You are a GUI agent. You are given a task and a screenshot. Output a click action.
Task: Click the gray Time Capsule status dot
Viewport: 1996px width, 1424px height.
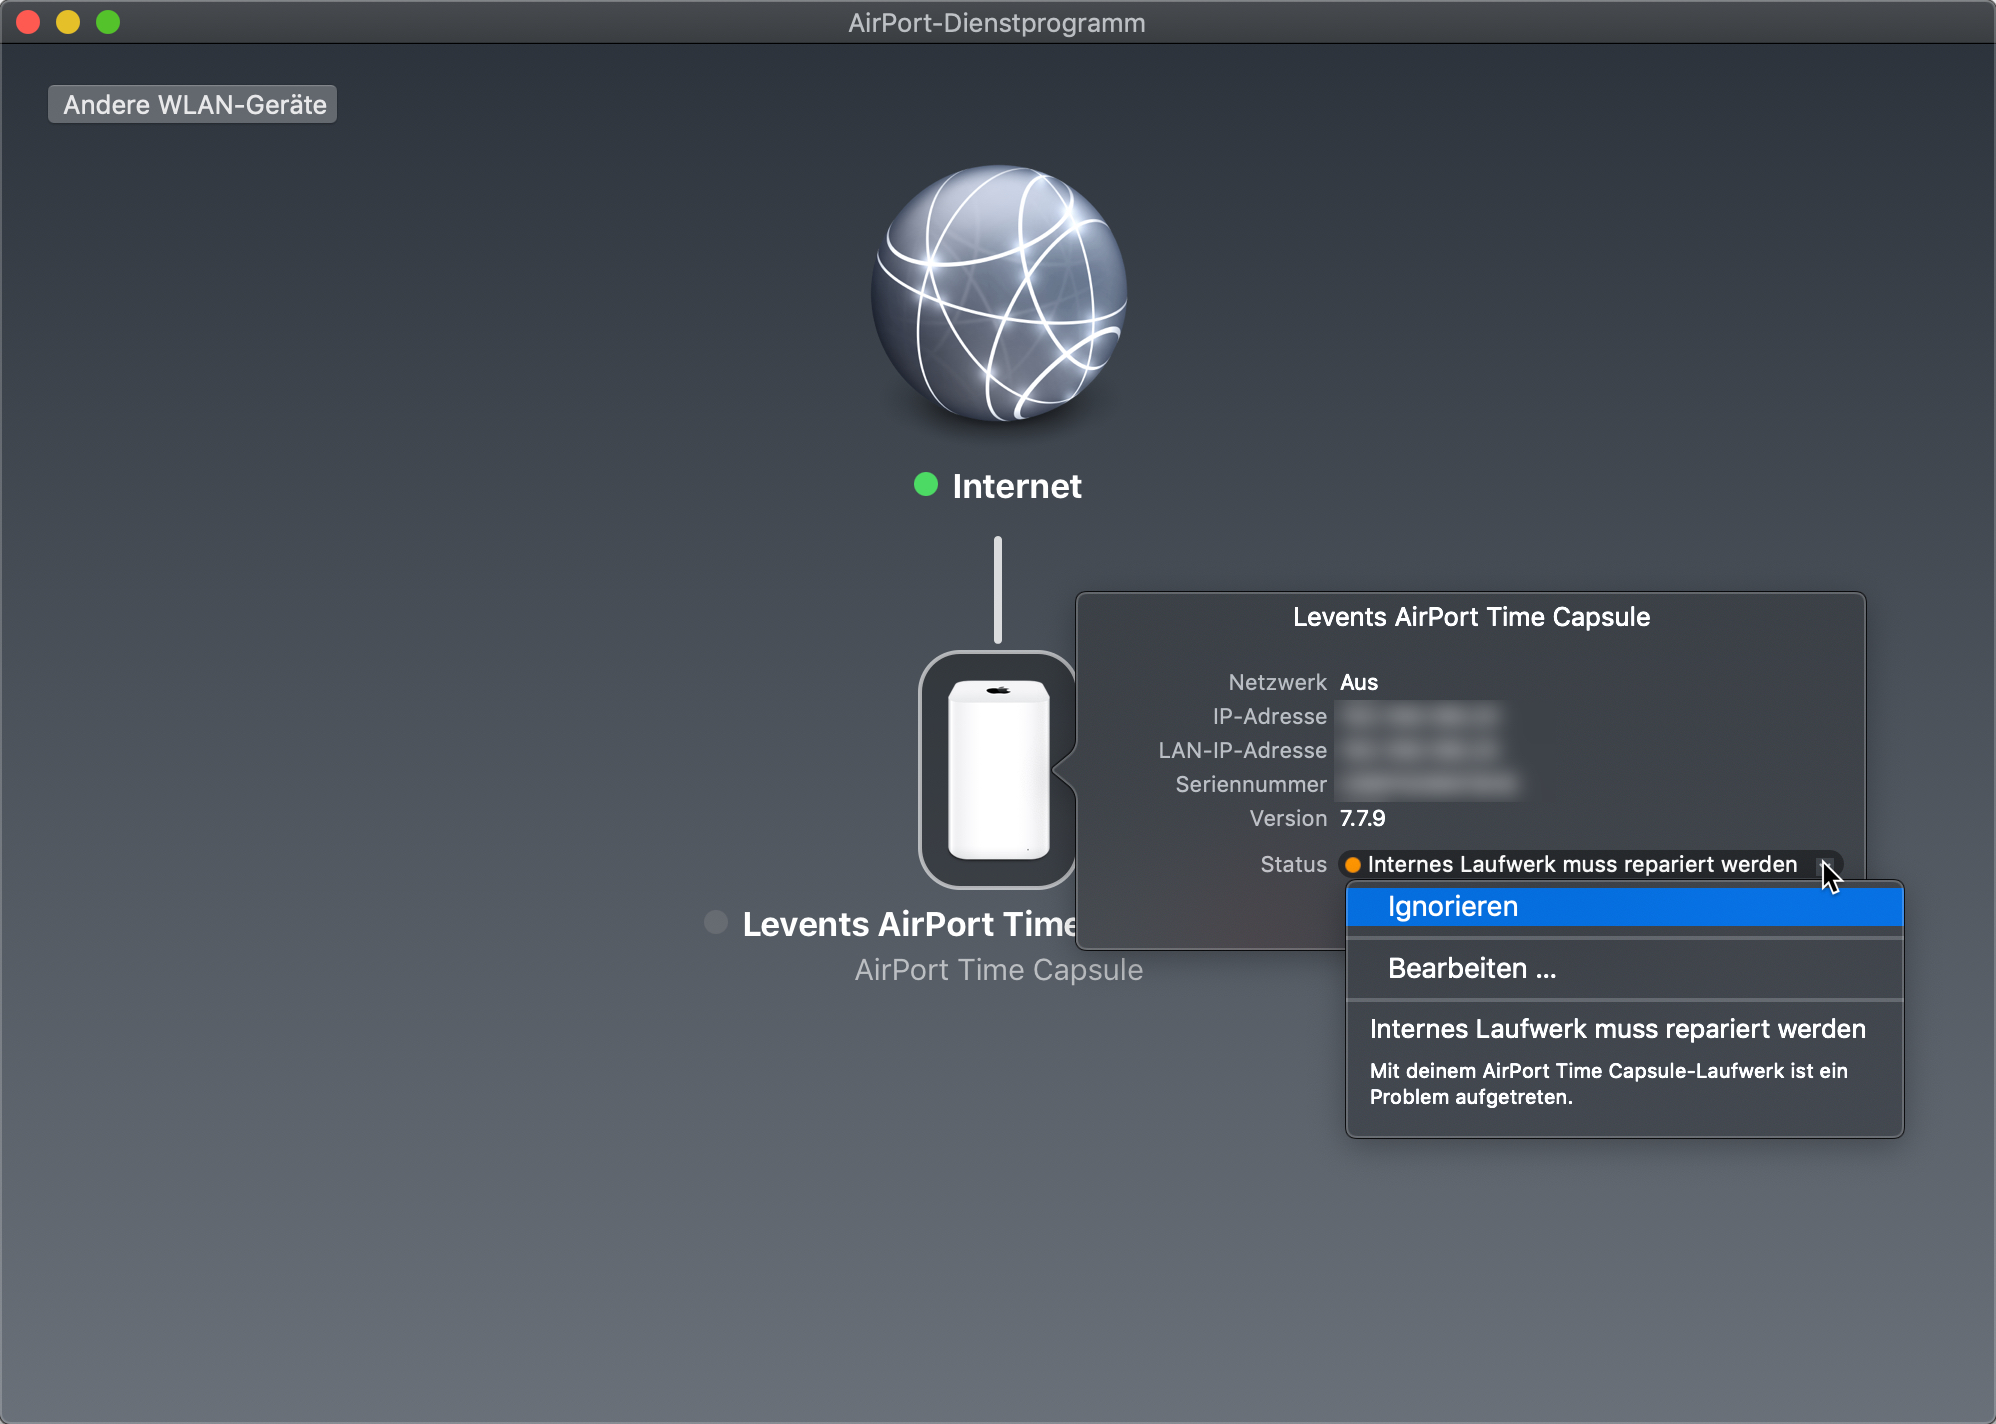click(x=716, y=922)
